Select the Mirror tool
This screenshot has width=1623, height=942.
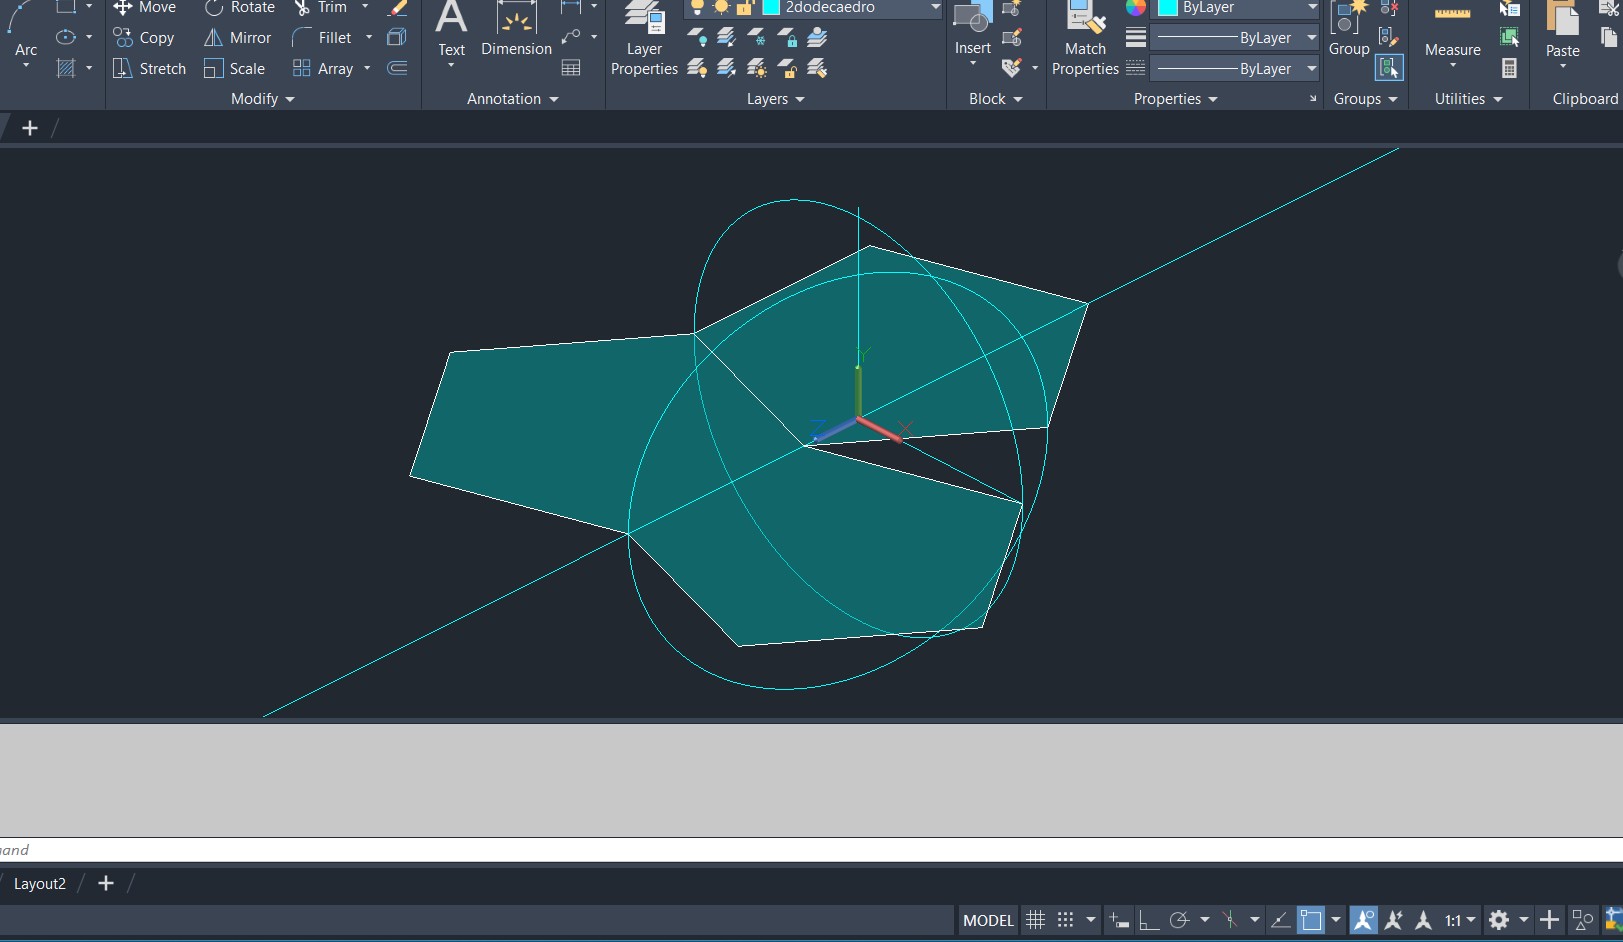[x=238, y=38]
